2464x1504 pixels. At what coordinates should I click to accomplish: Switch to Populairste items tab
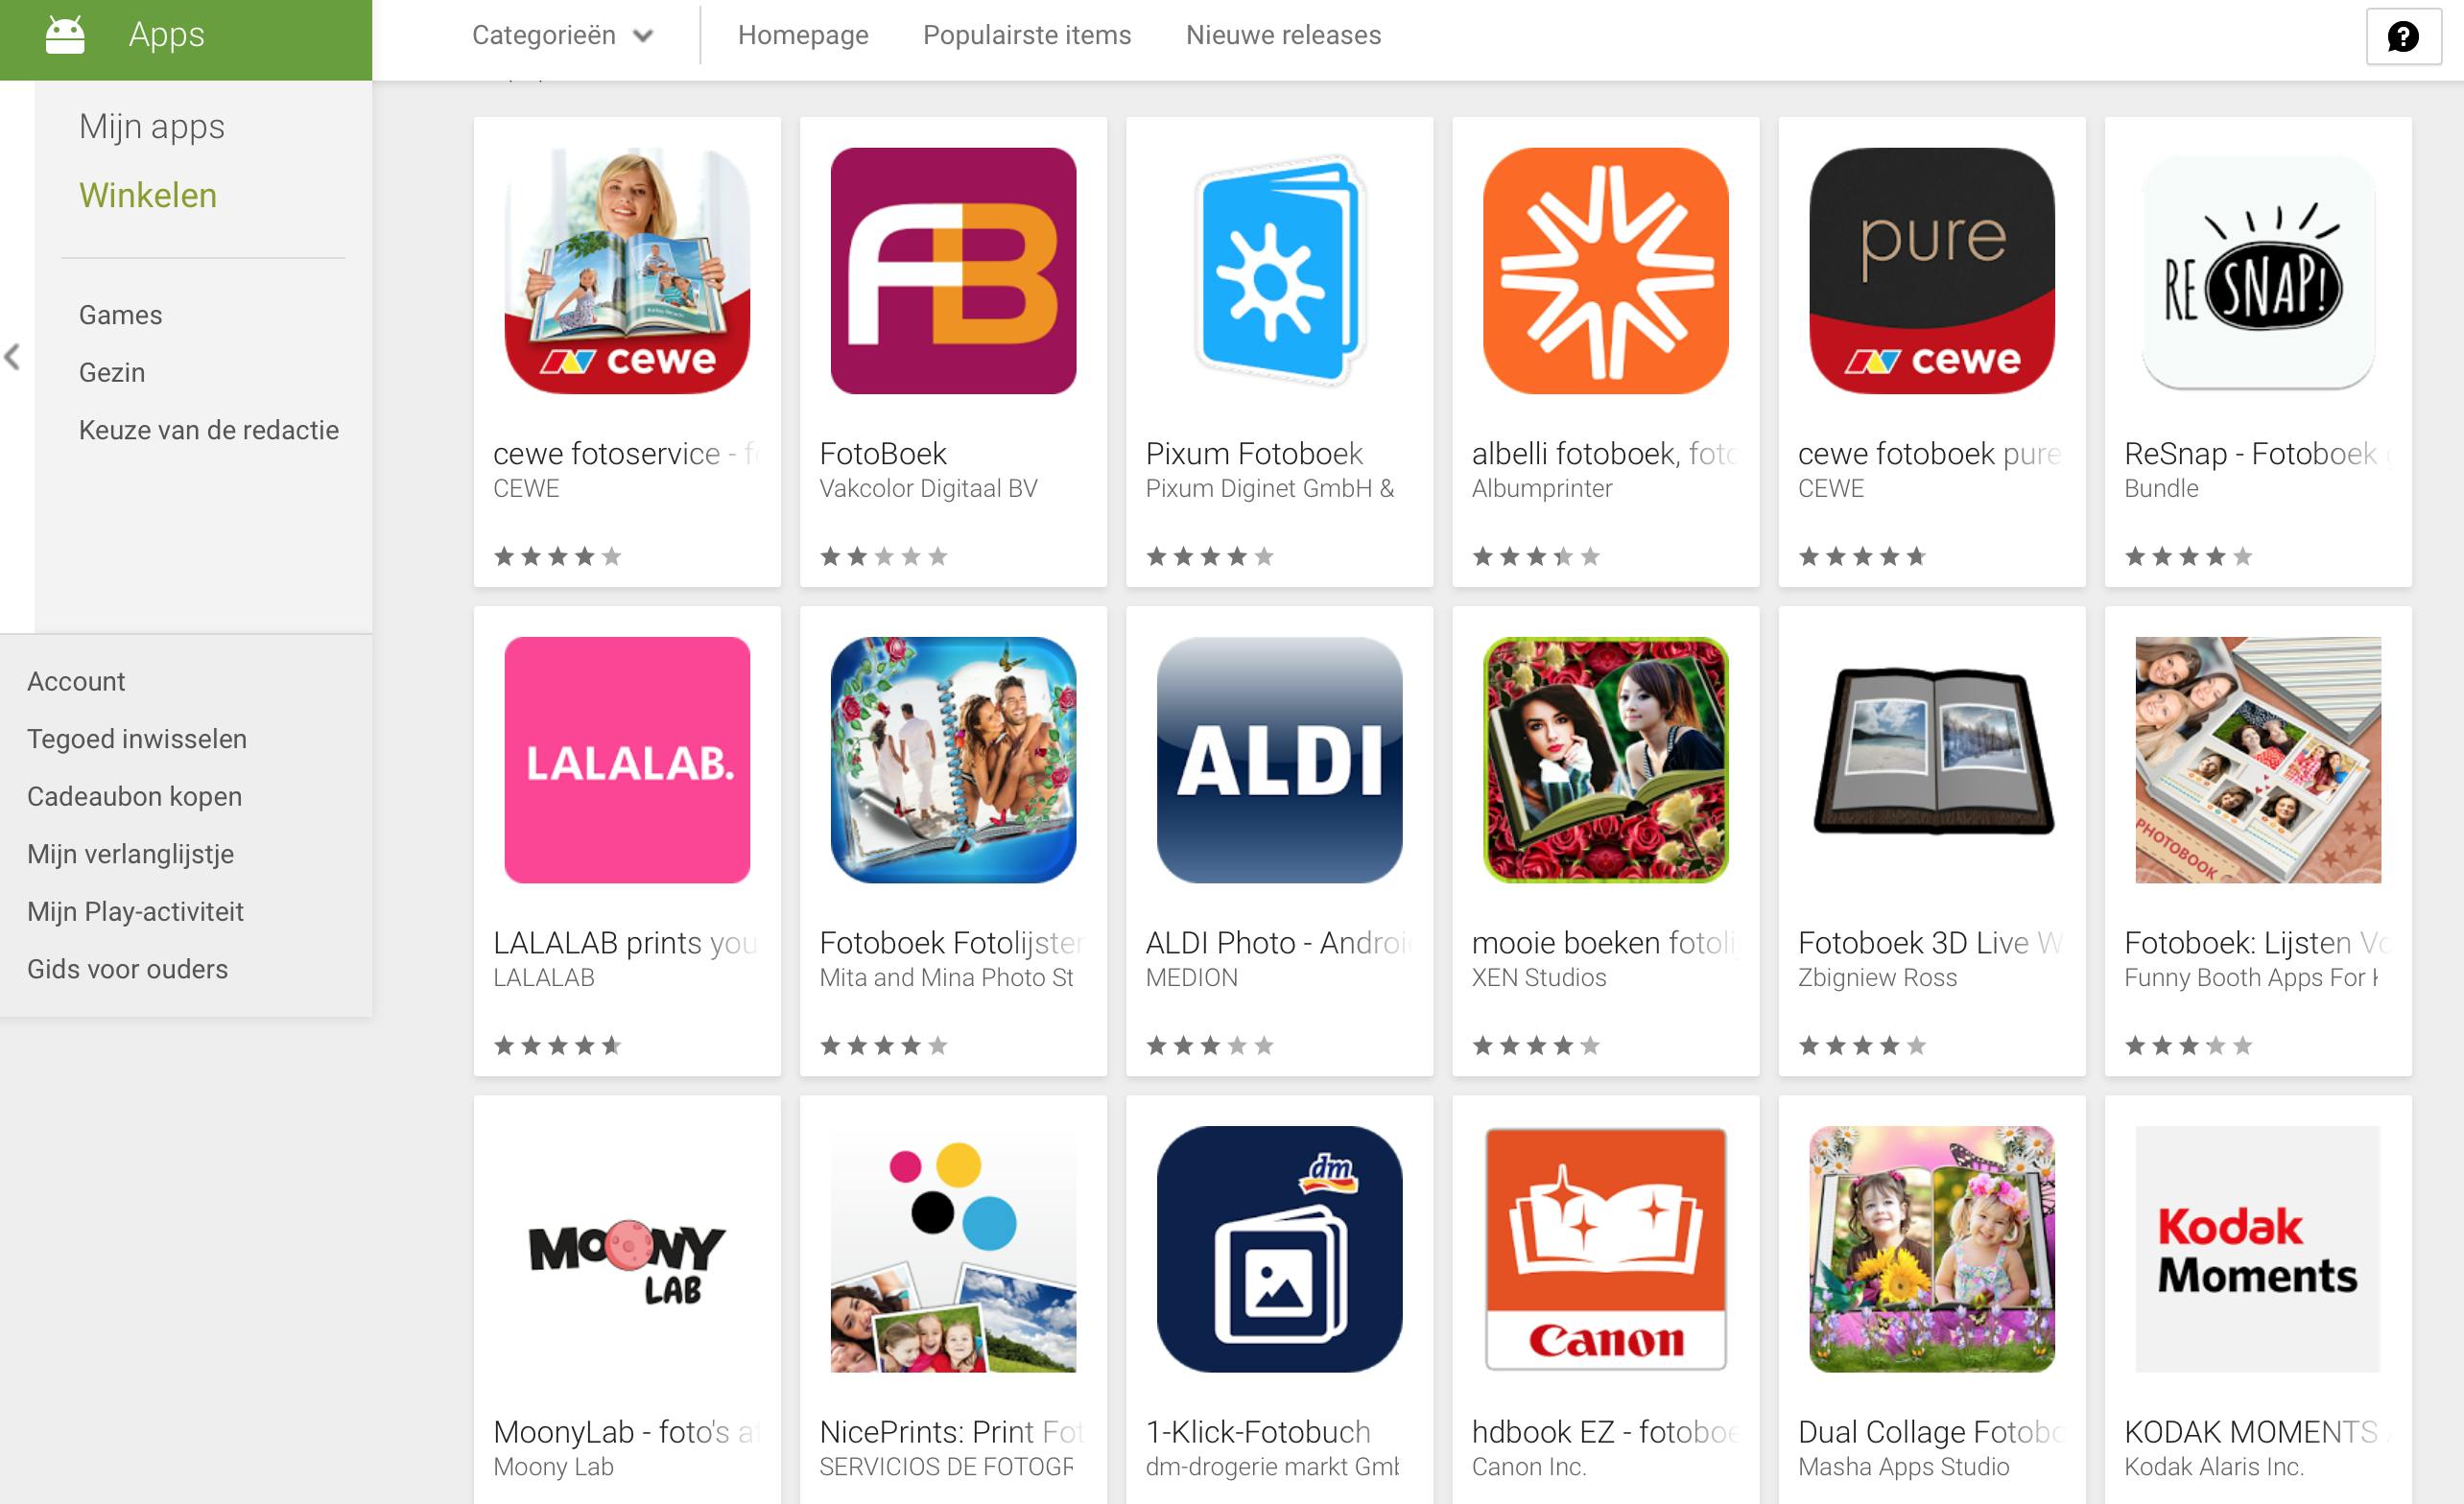point(1027,35)
